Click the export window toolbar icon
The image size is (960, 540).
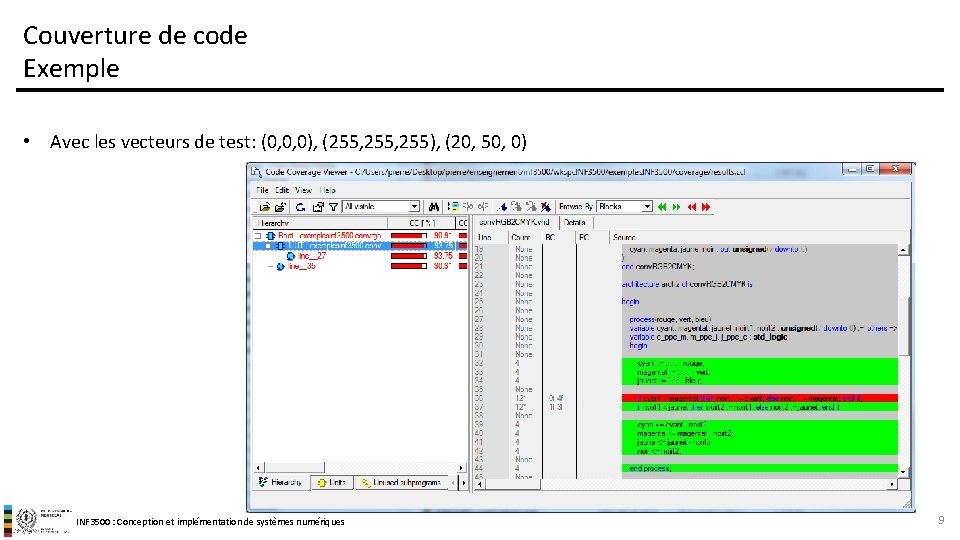[x=318, y=207]
